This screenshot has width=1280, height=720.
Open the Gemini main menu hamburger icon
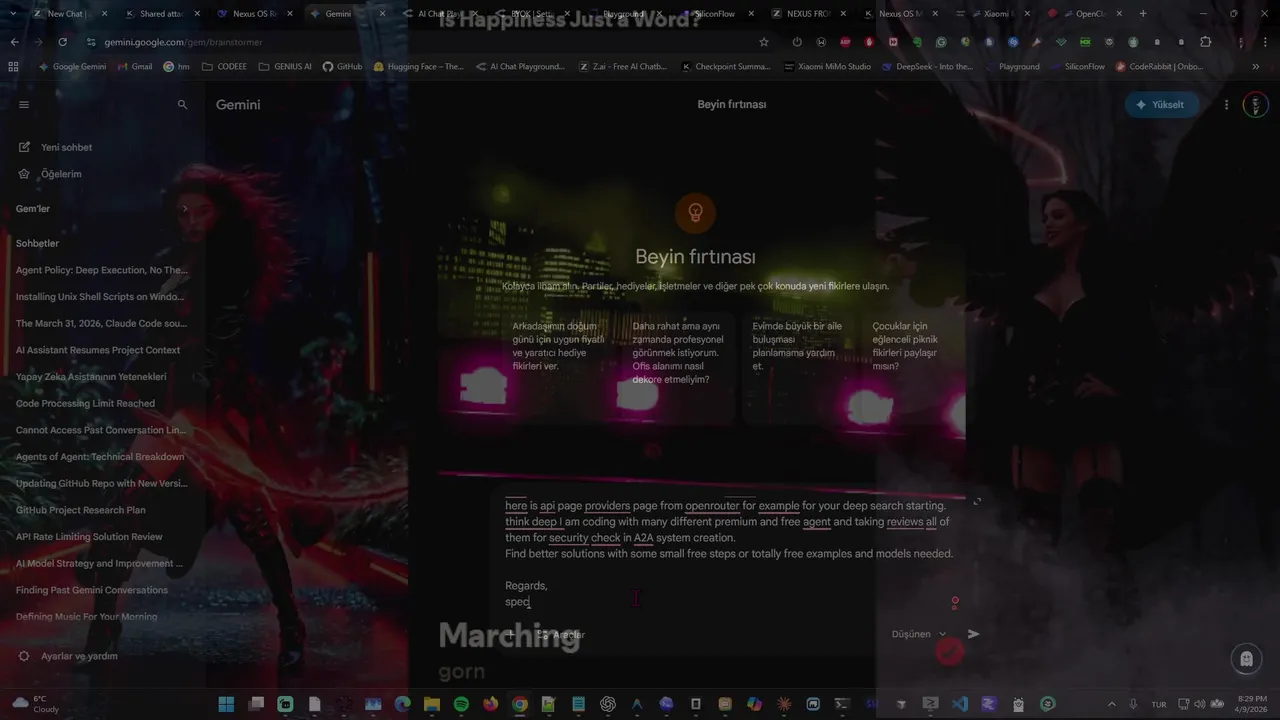(x=24, y=104)
